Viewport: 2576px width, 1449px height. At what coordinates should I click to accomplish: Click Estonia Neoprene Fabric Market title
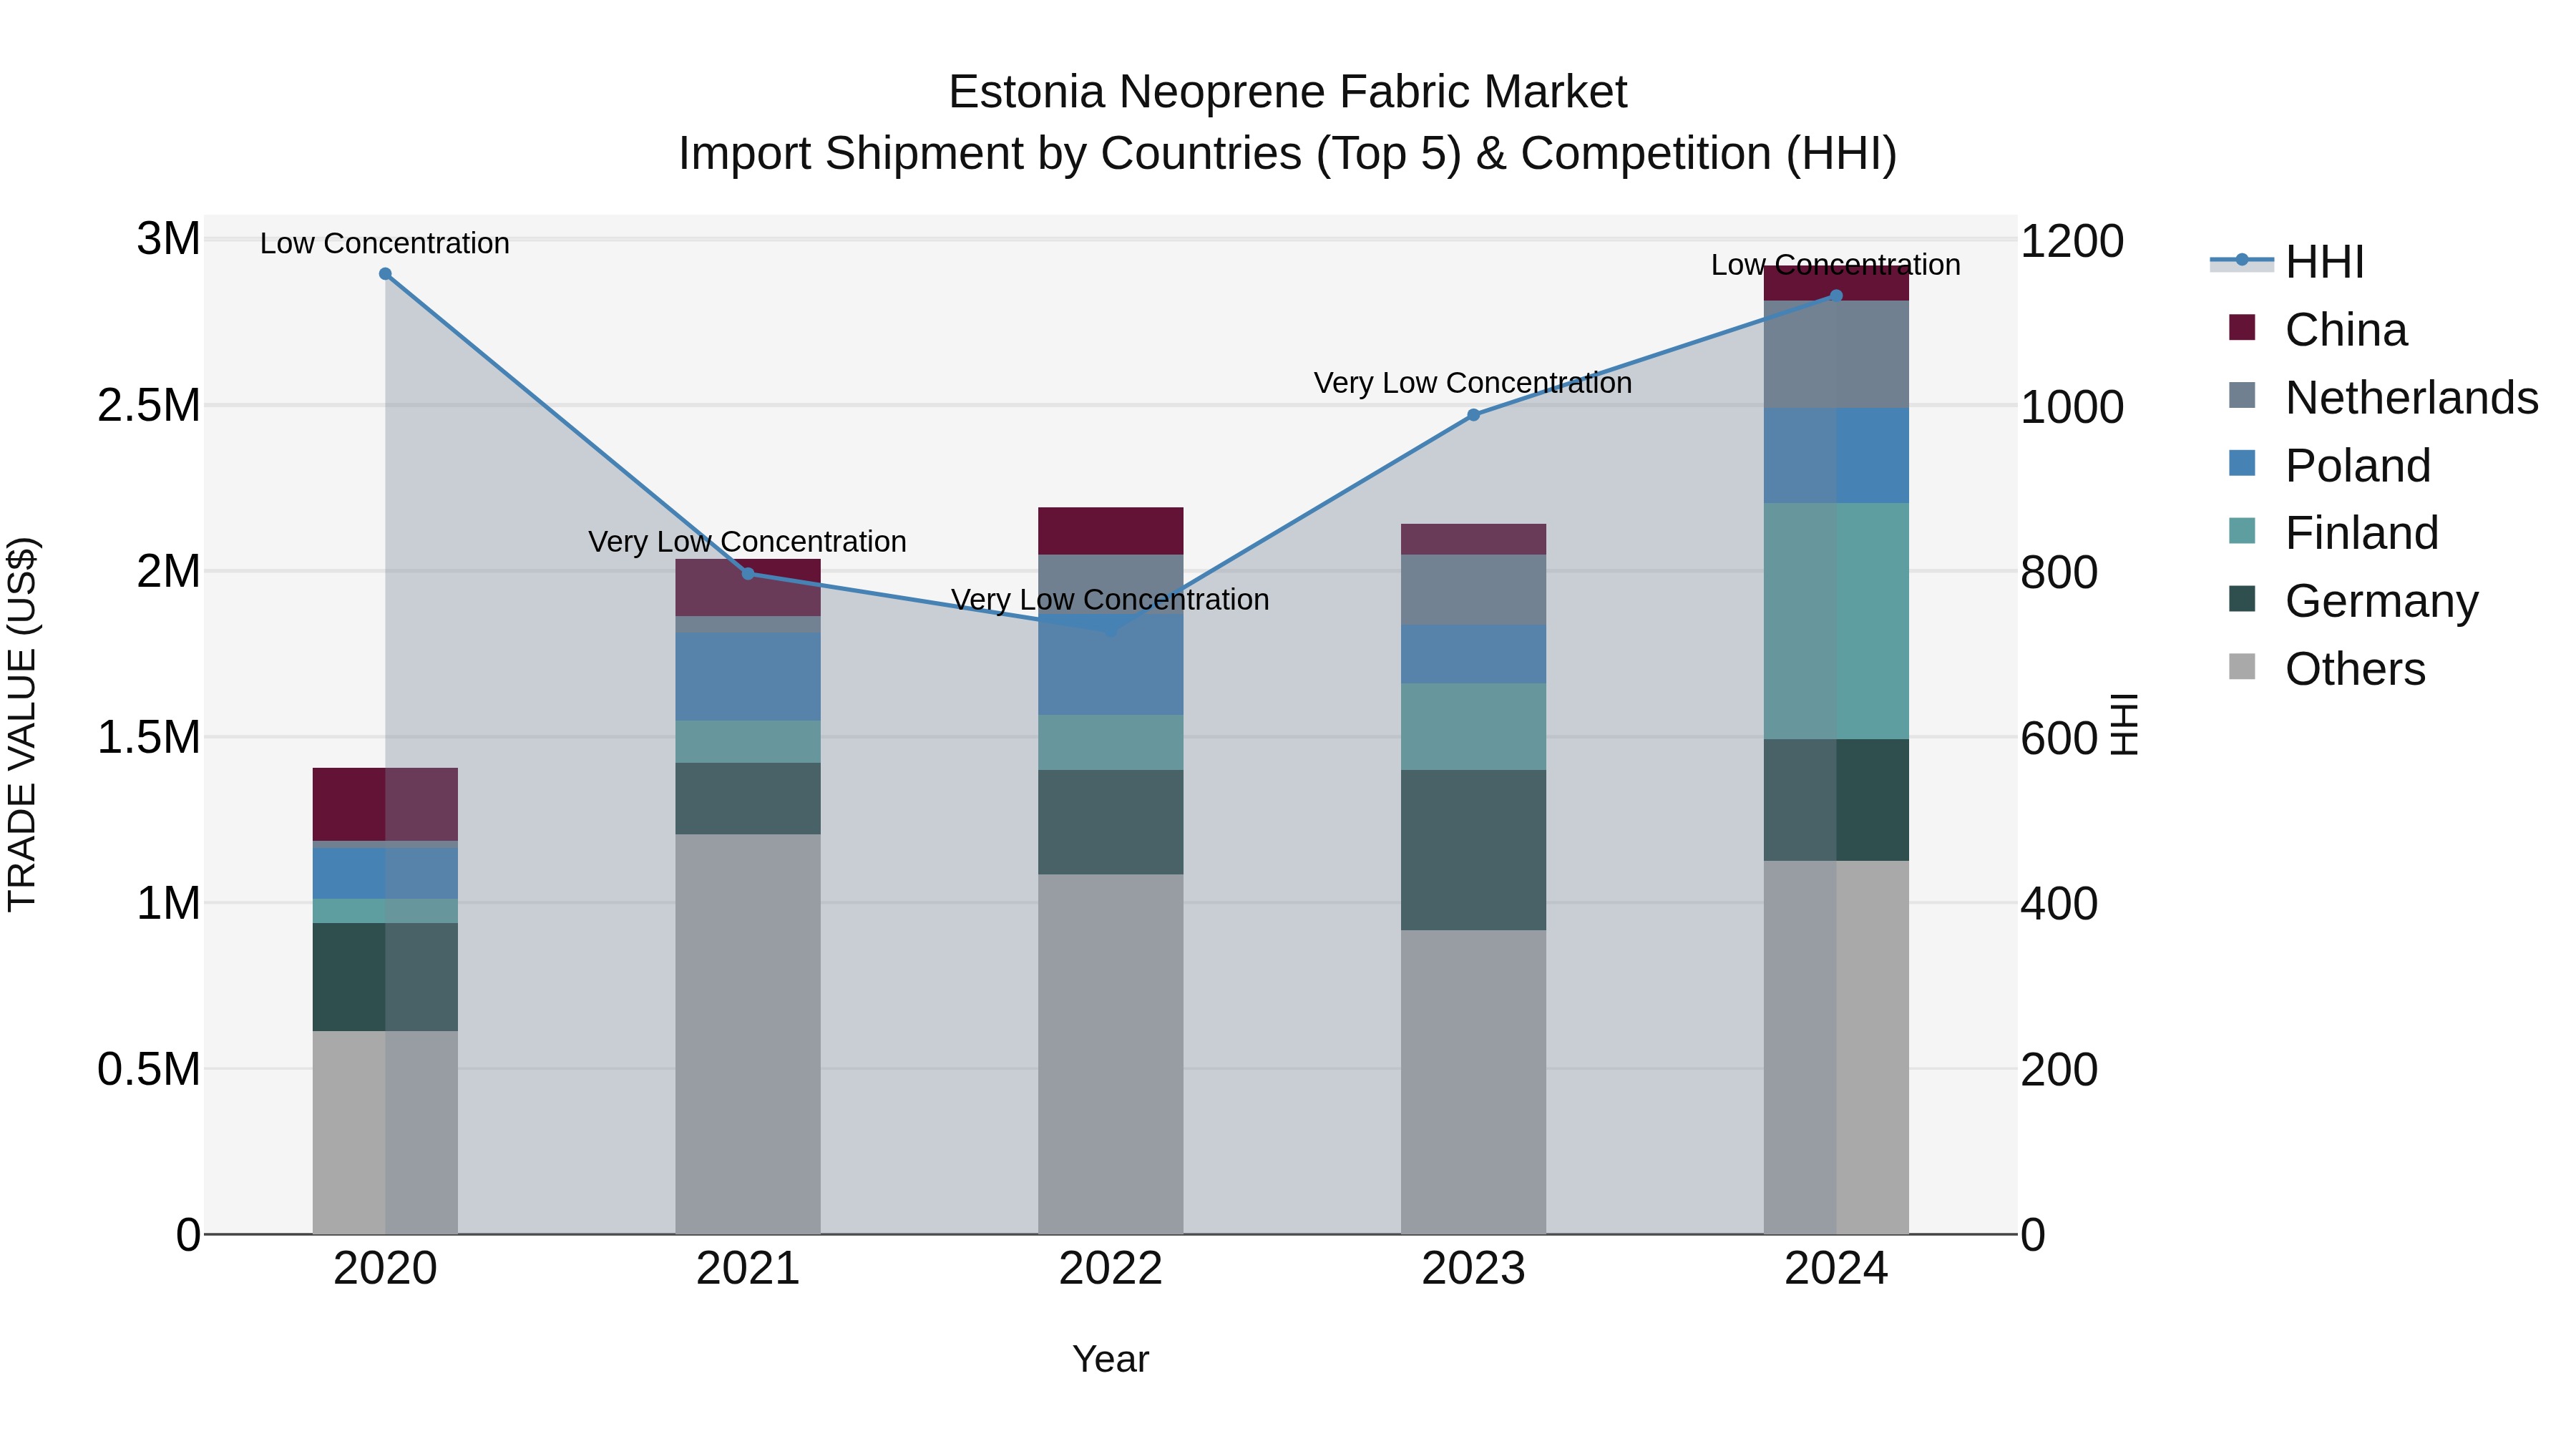[1288, 92]
